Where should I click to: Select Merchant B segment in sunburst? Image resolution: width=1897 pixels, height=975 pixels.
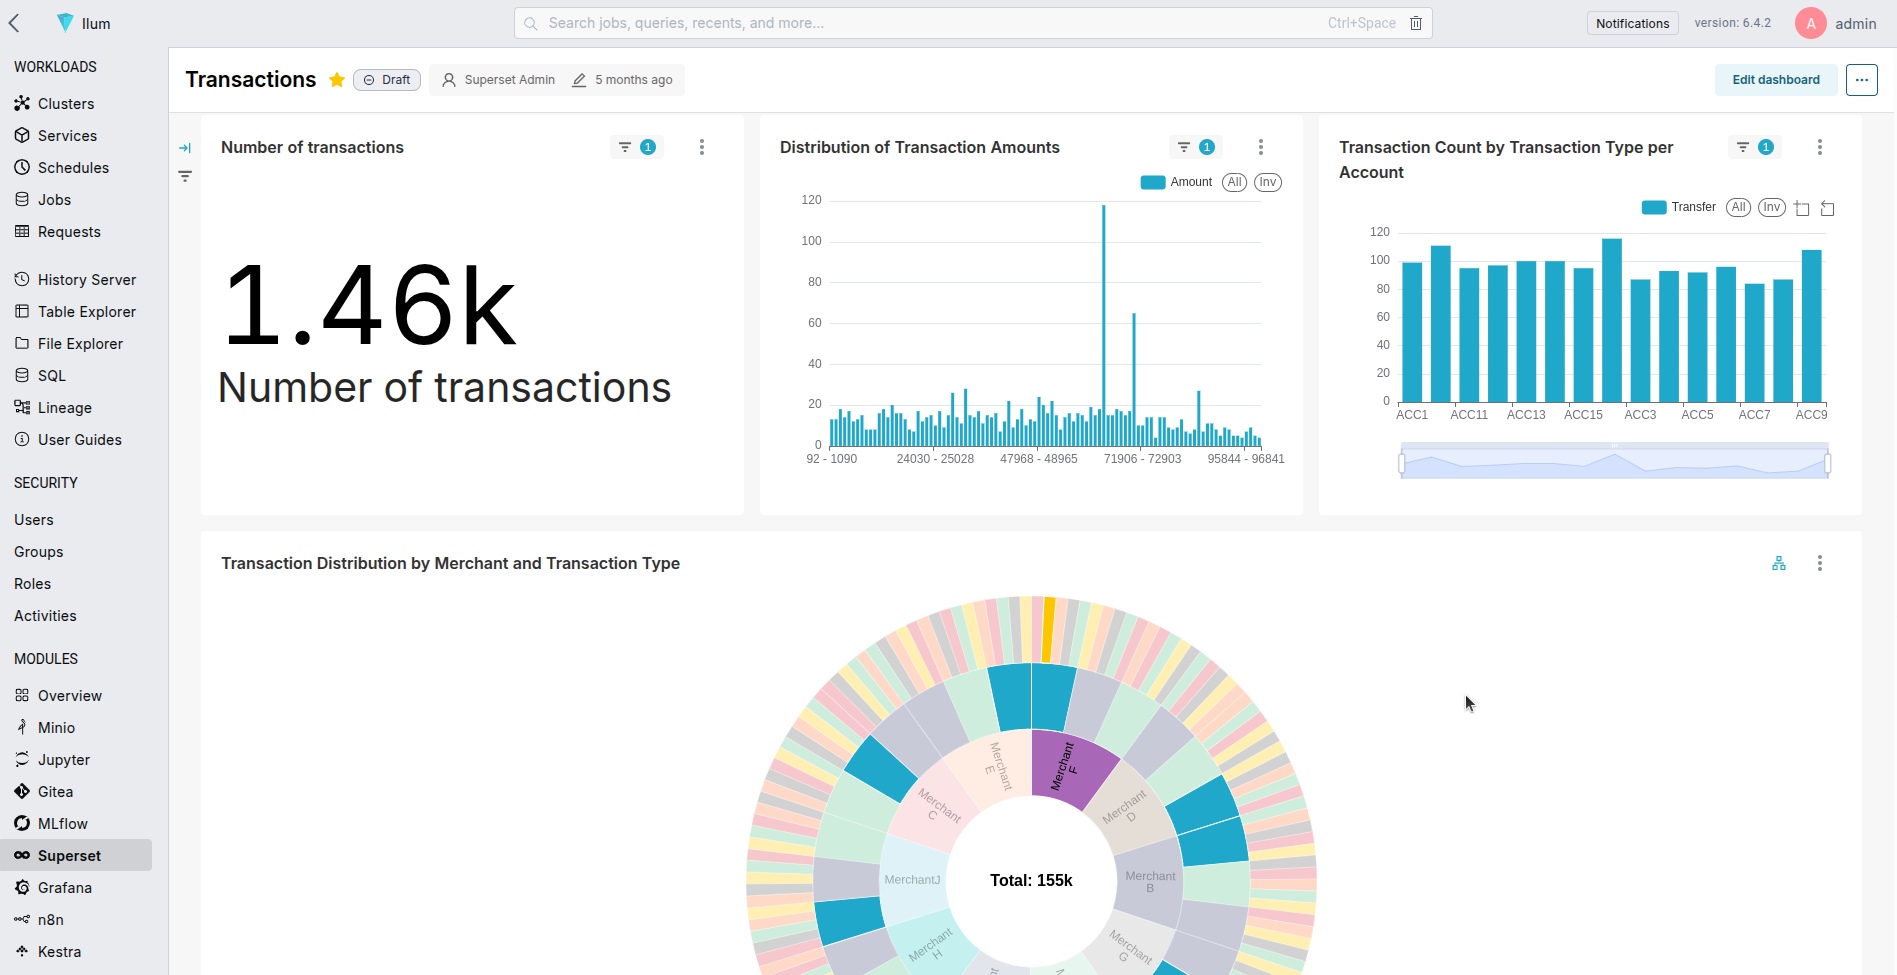pos(1150,882)
